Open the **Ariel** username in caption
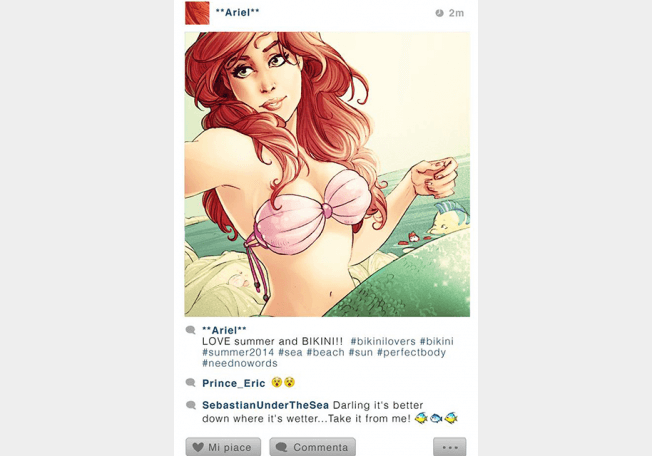652x456 pixels. [224, 330]
